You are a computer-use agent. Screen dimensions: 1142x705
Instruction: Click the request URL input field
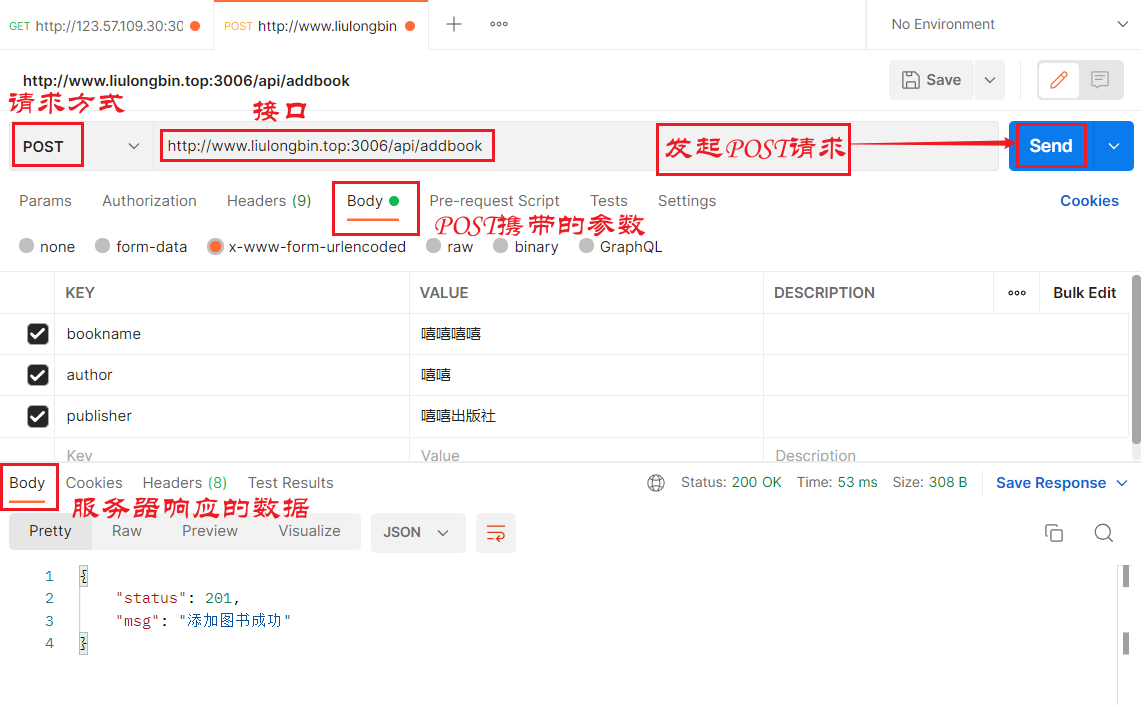575,146
